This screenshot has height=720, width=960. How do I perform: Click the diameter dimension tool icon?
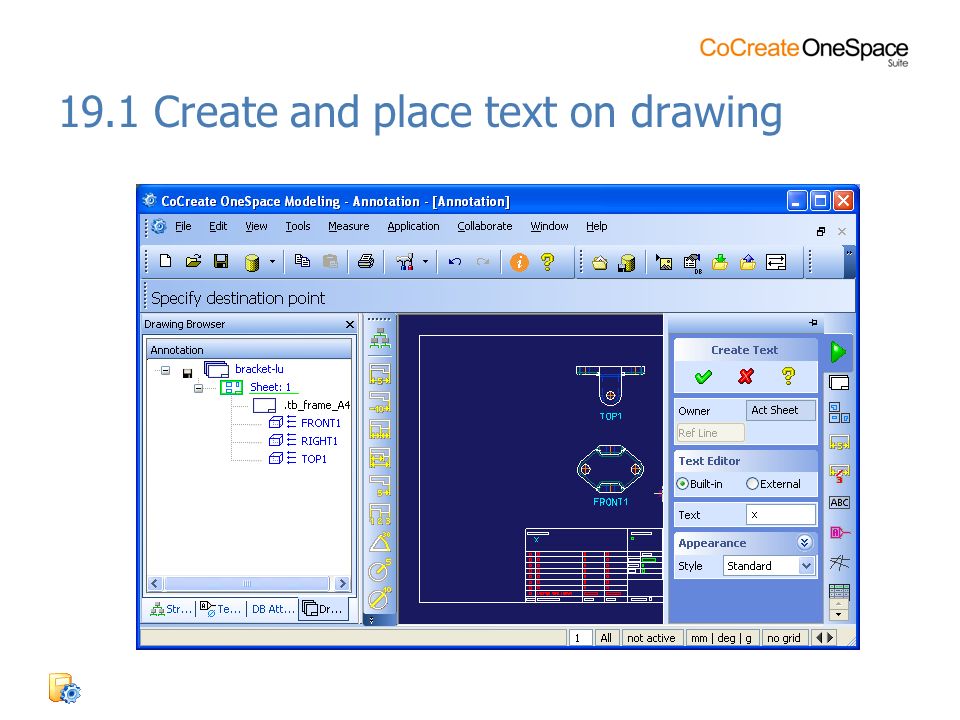point(380,599)
